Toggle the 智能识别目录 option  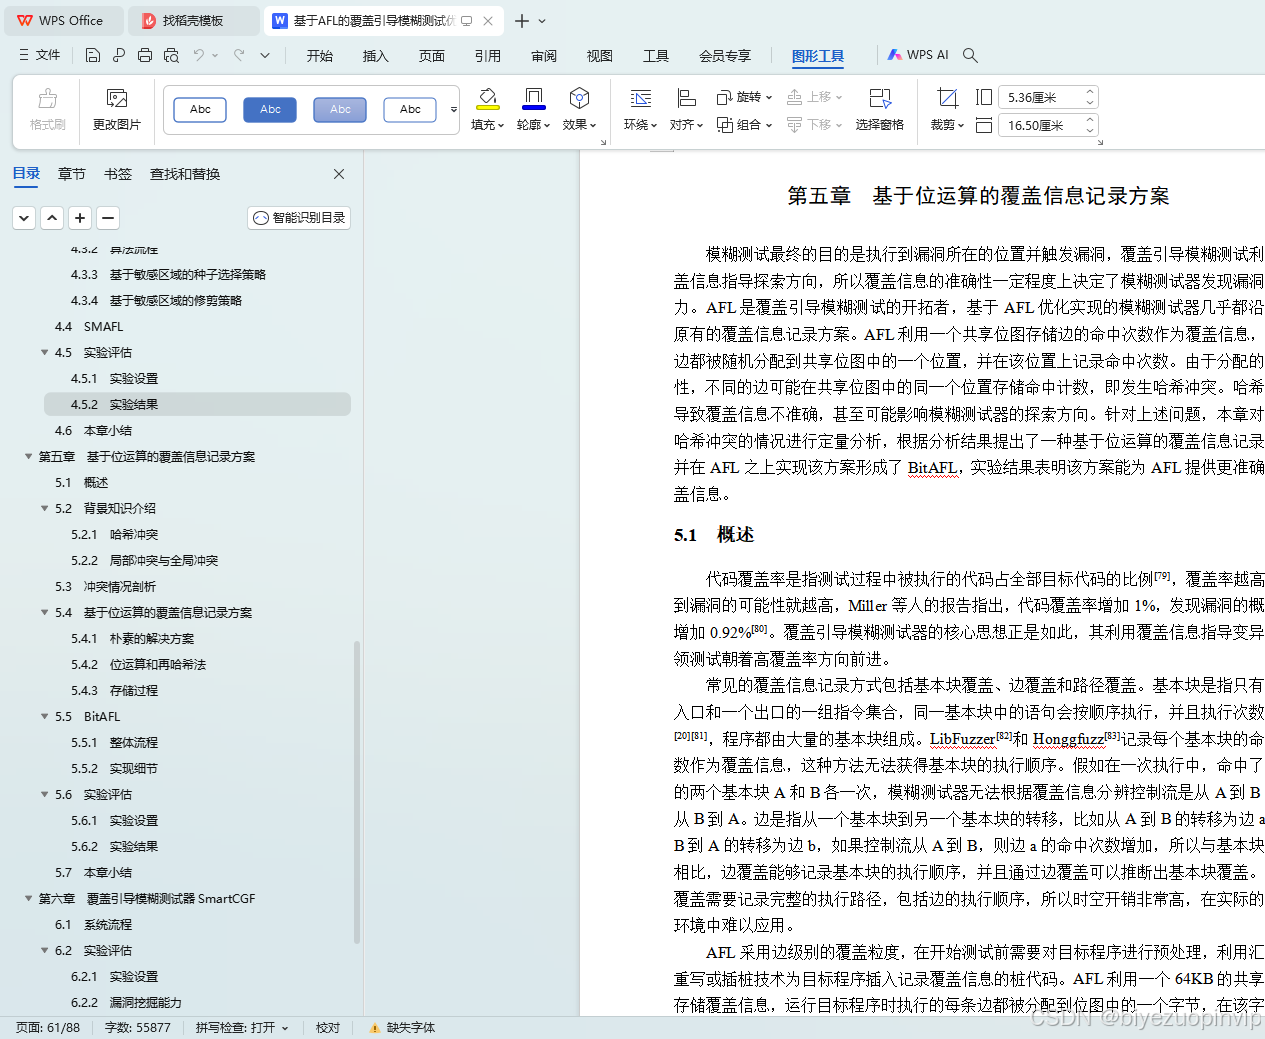[298, 217]
